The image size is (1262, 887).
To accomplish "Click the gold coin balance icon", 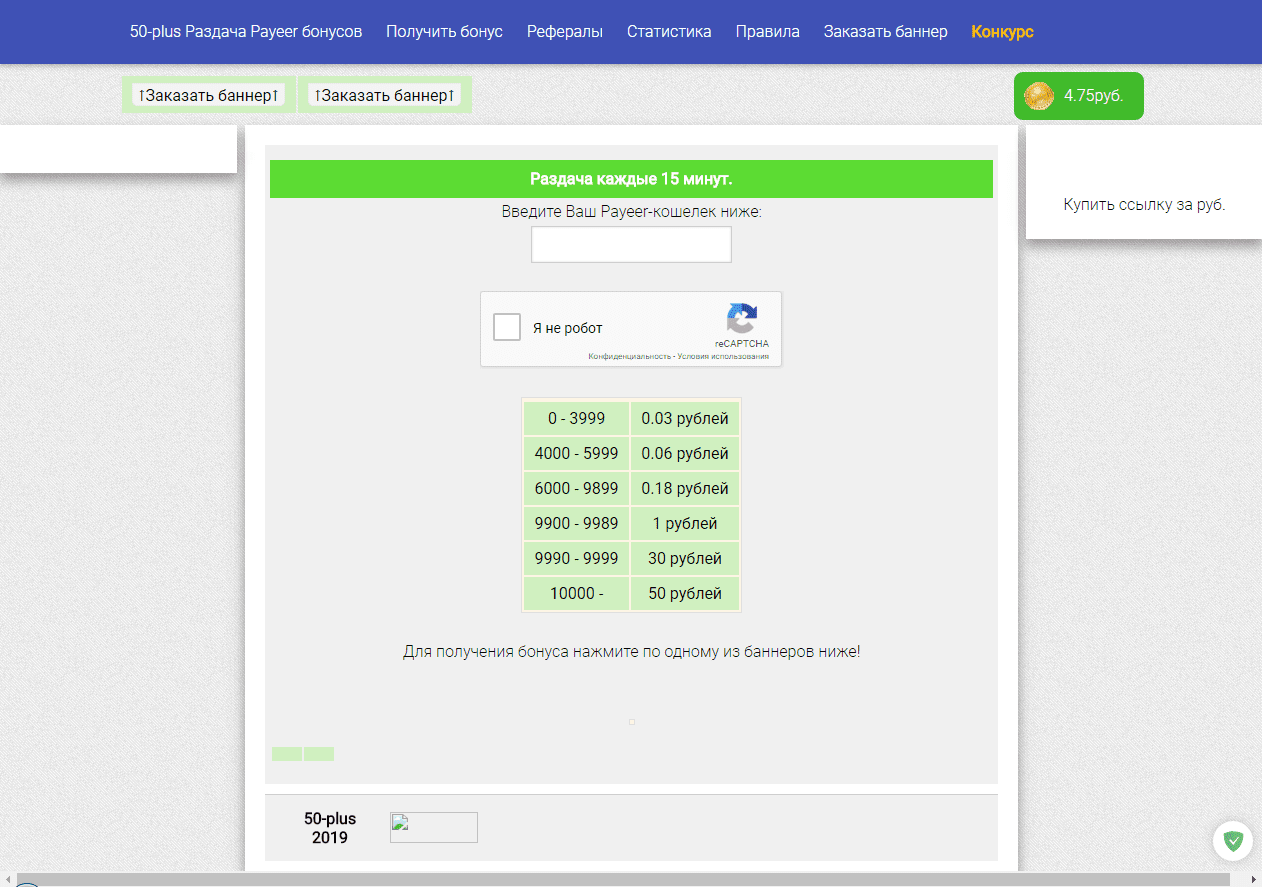I will pyautogui.click(x=1039, y=96).
